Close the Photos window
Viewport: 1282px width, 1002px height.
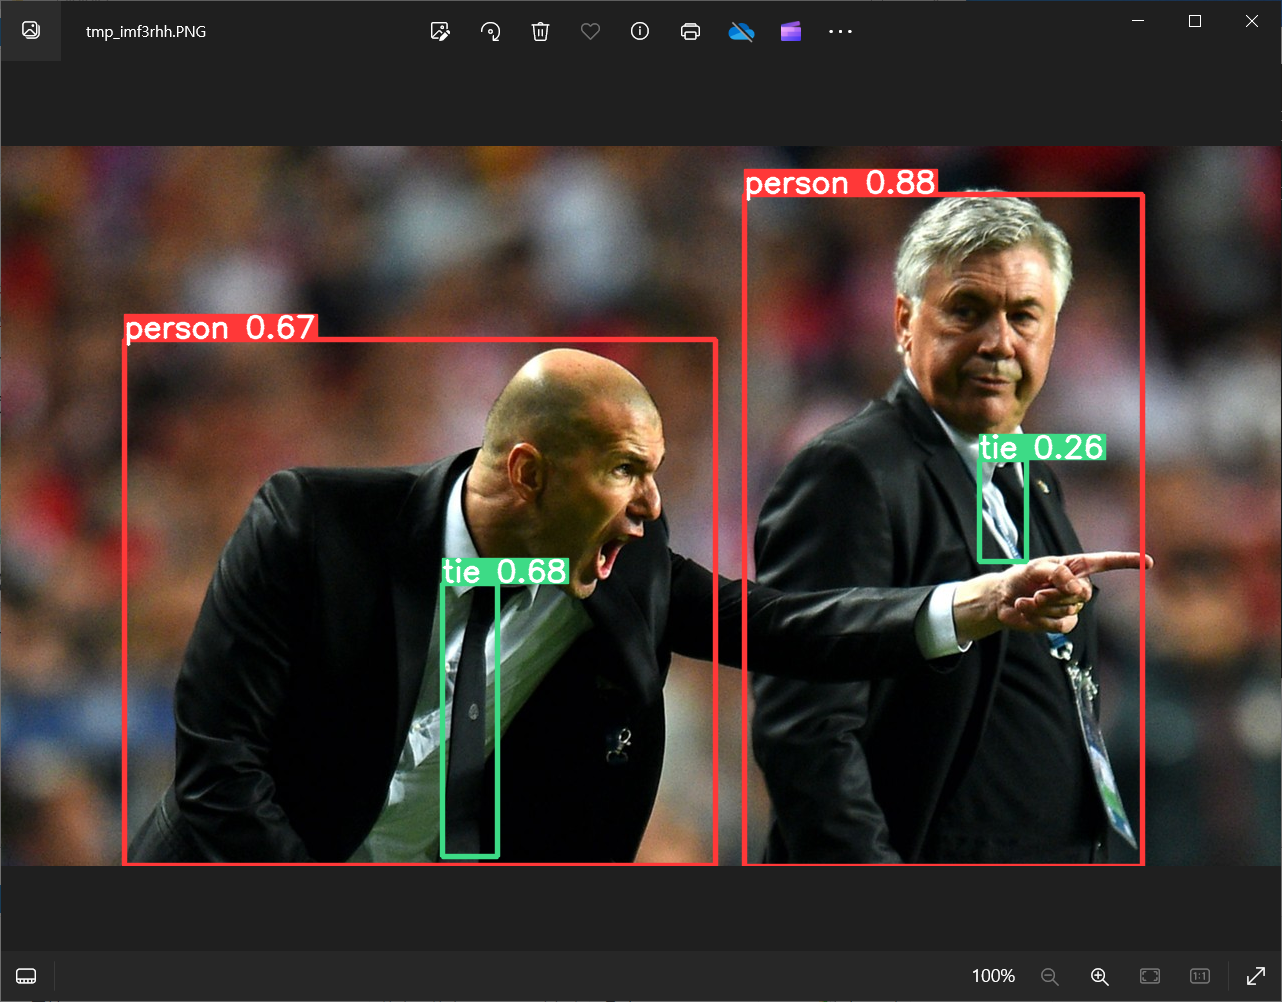coord(1252,21)
